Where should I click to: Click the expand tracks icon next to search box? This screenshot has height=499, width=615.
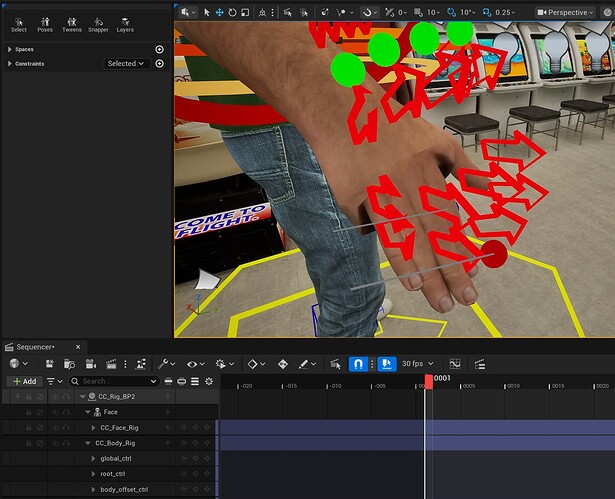(182, 381)
